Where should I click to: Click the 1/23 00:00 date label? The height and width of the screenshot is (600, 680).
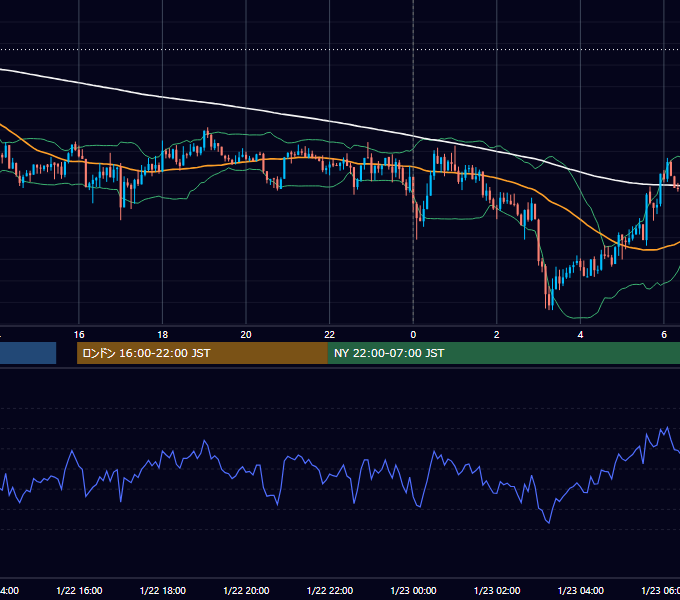pos(413,590)
